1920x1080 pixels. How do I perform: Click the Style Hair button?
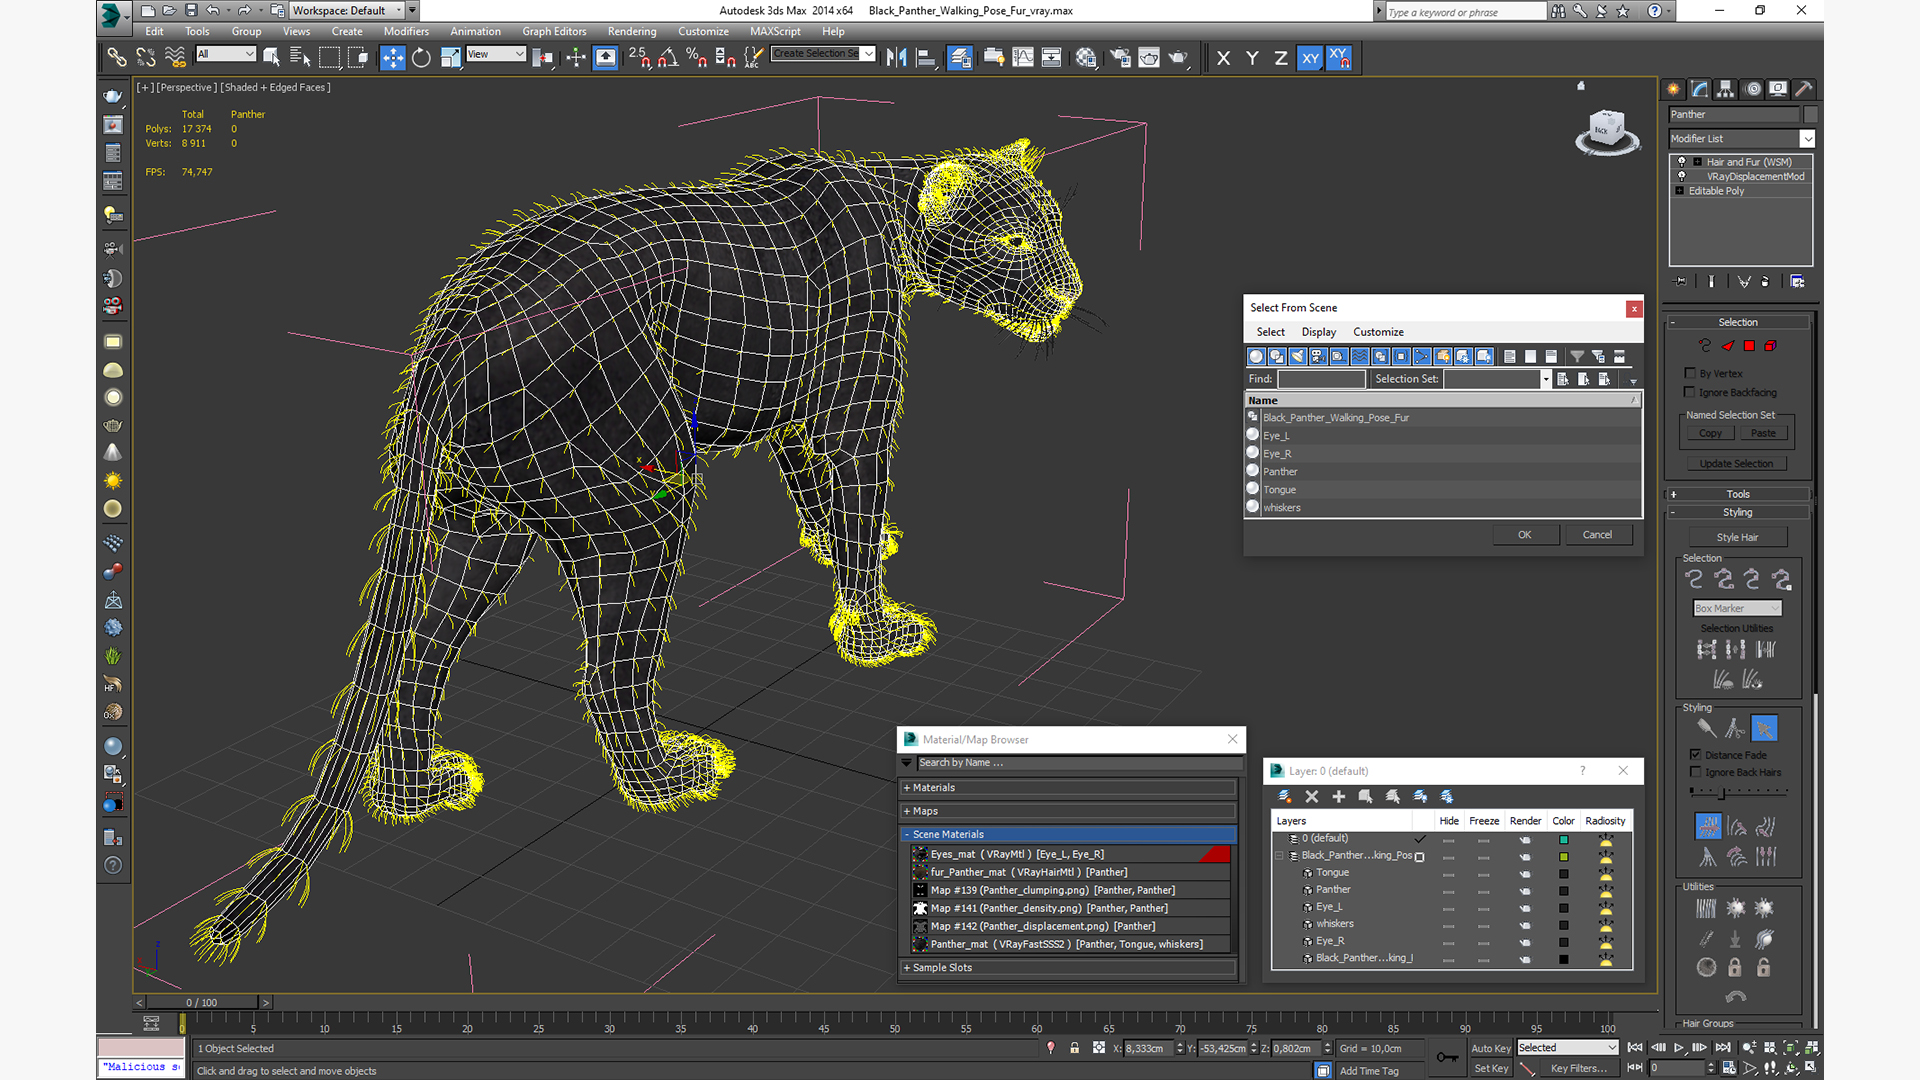(x=1737, y=537)
